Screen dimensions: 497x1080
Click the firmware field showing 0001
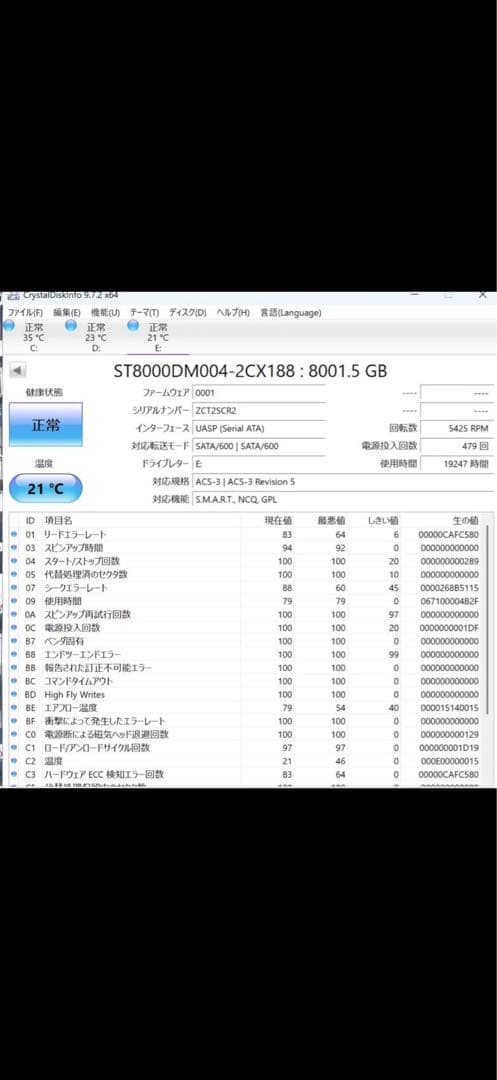258,392
